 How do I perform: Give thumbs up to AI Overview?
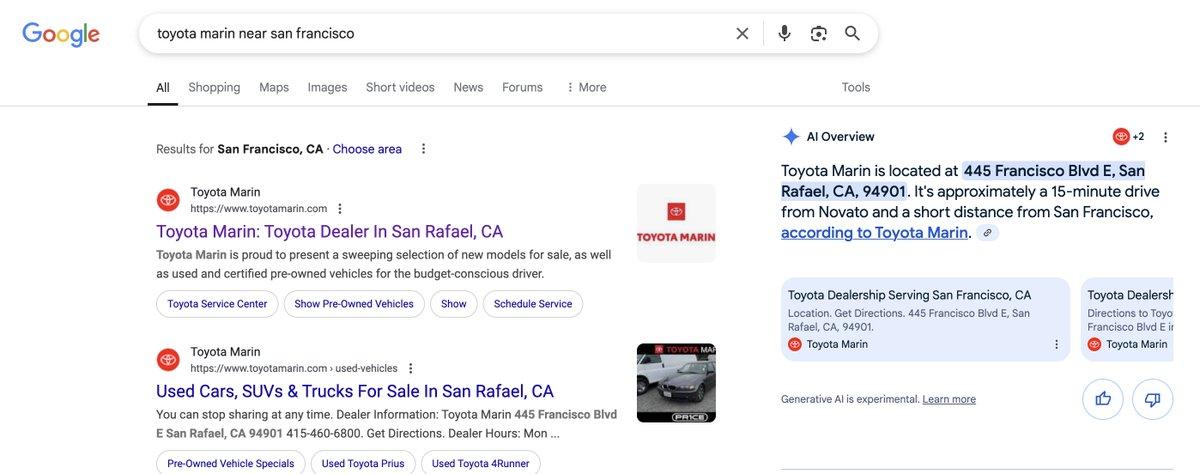point(1103,399)
